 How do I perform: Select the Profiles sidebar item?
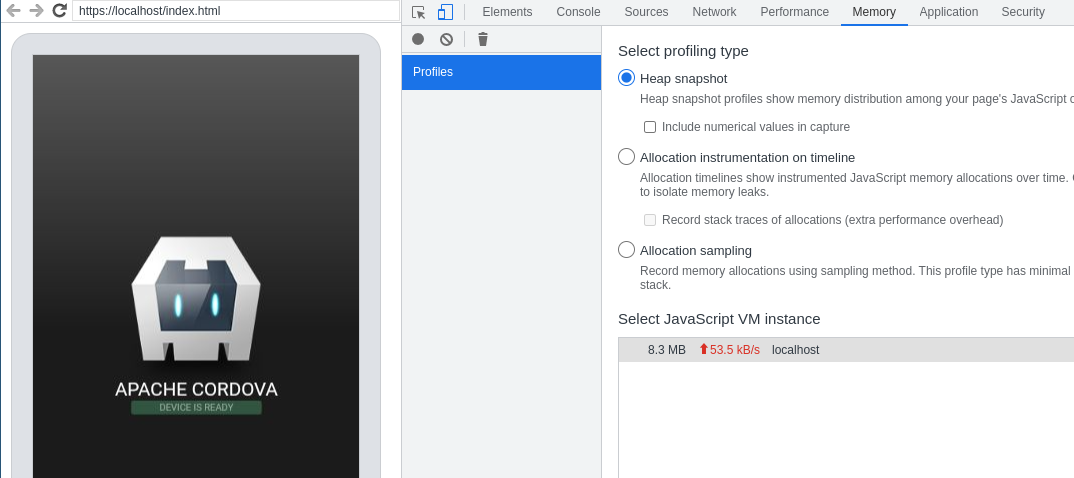(x=501, y=72)
